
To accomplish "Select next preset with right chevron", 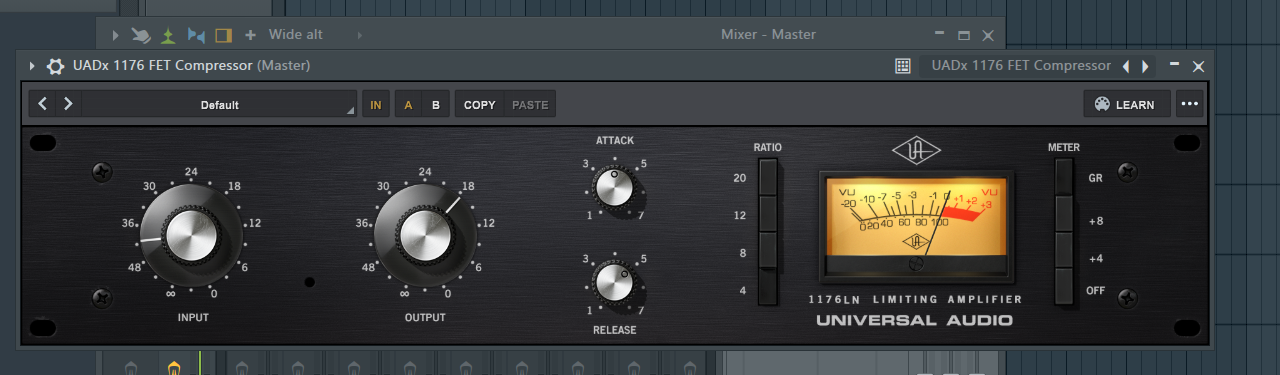I will pyautogui.click(x=68, y=104).
